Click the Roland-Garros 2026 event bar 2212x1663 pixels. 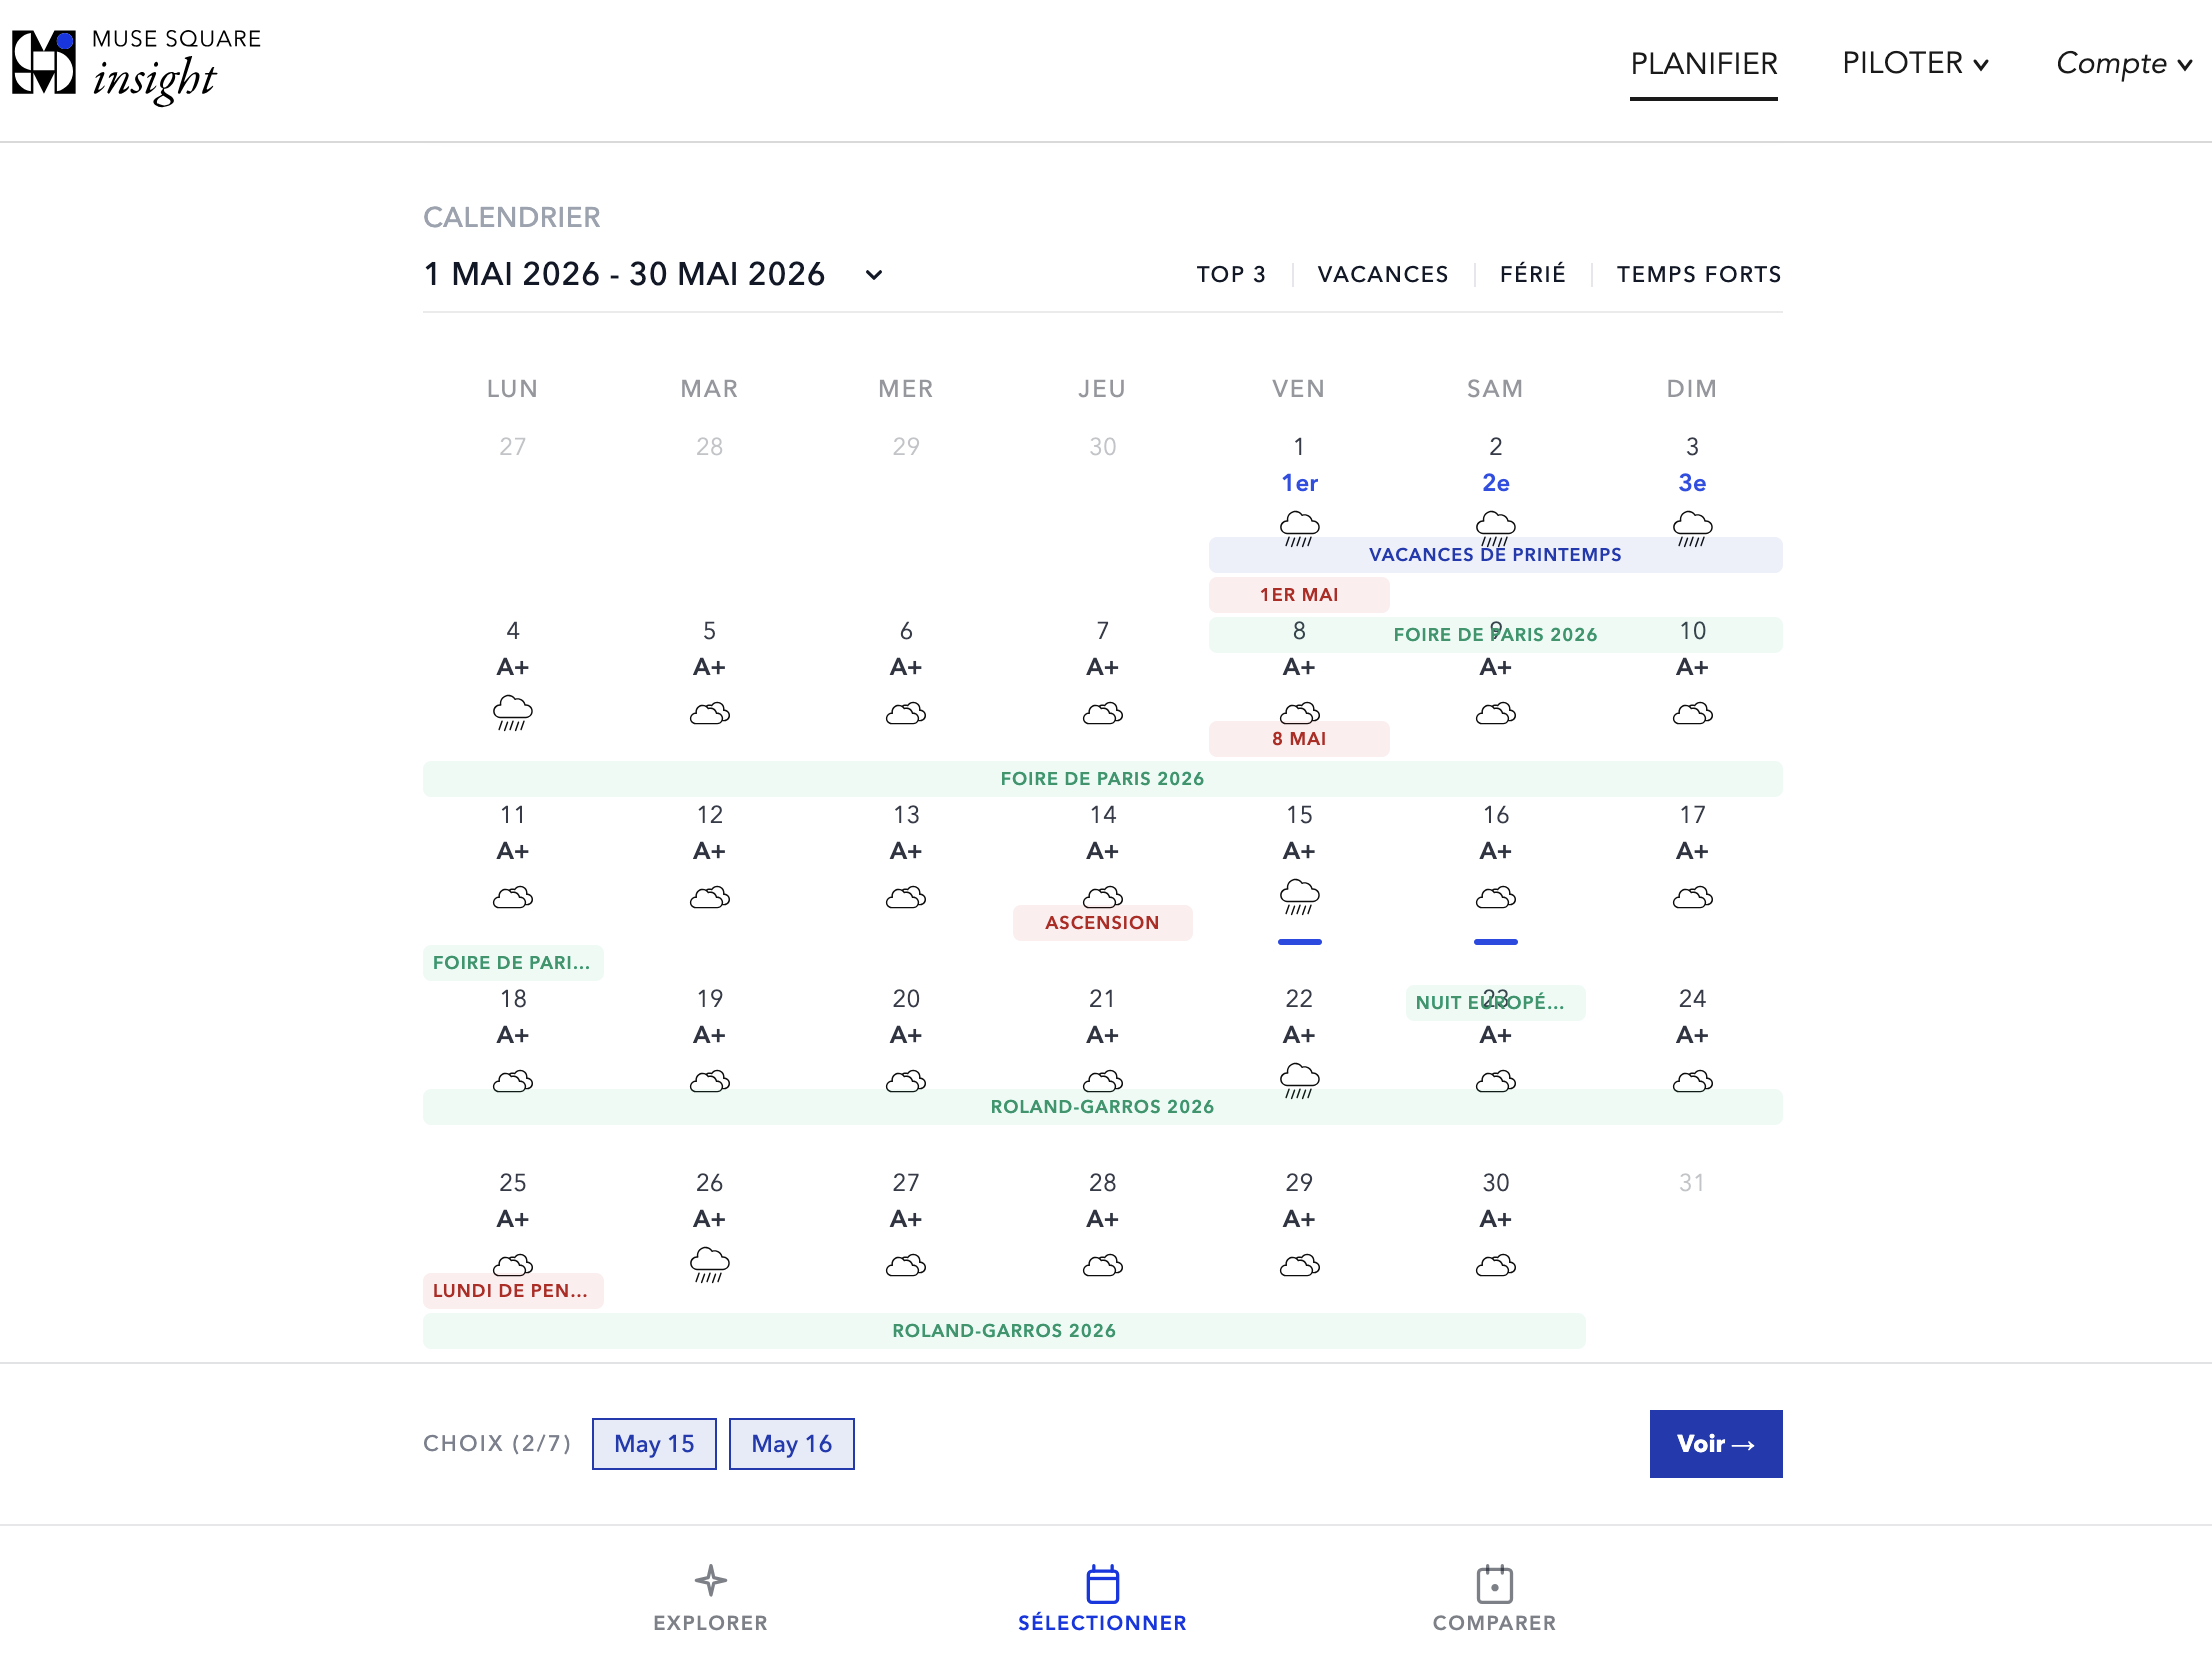click(x=1102, y=1107)
